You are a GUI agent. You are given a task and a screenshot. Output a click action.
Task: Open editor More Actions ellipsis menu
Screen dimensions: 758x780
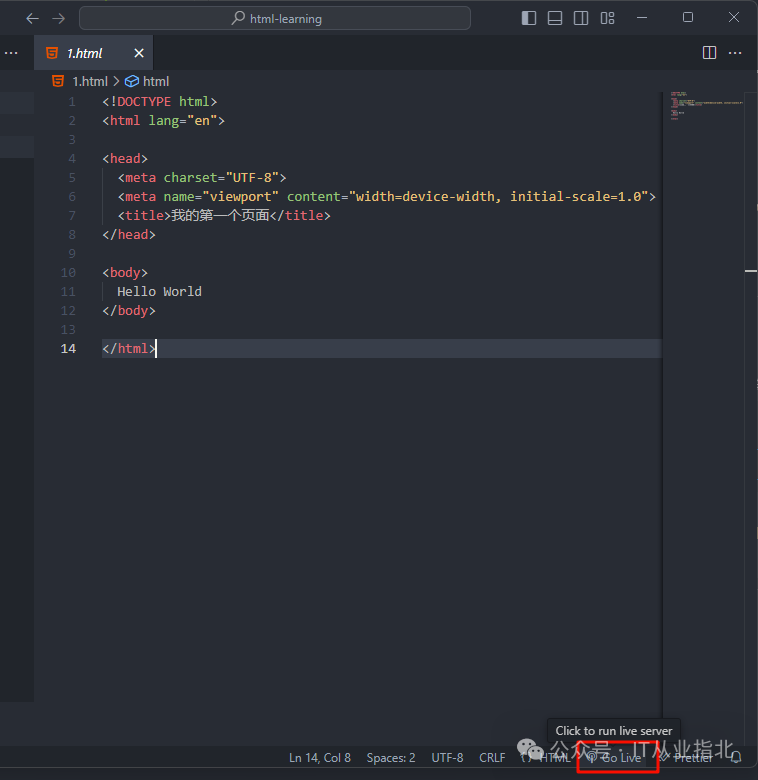pos(736,53)
